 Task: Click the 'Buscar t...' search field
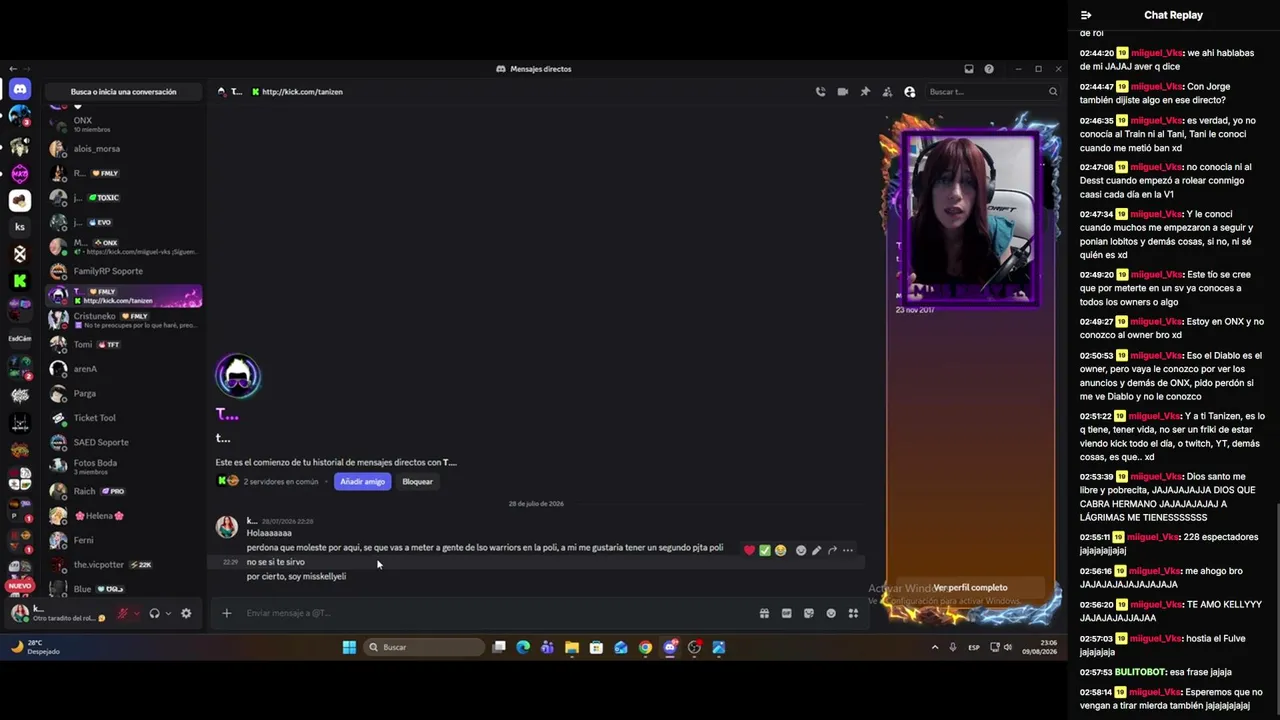(992, 92)
